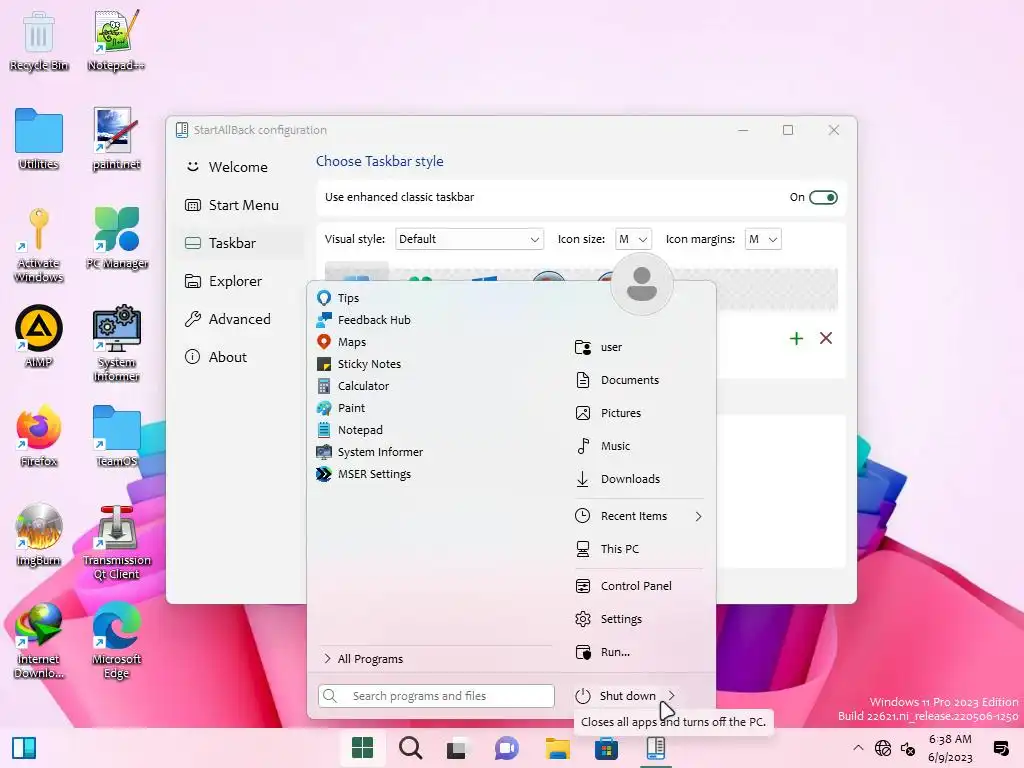Open Downloads from start menu
The image size is (1024, 768).
coord(618,479)
